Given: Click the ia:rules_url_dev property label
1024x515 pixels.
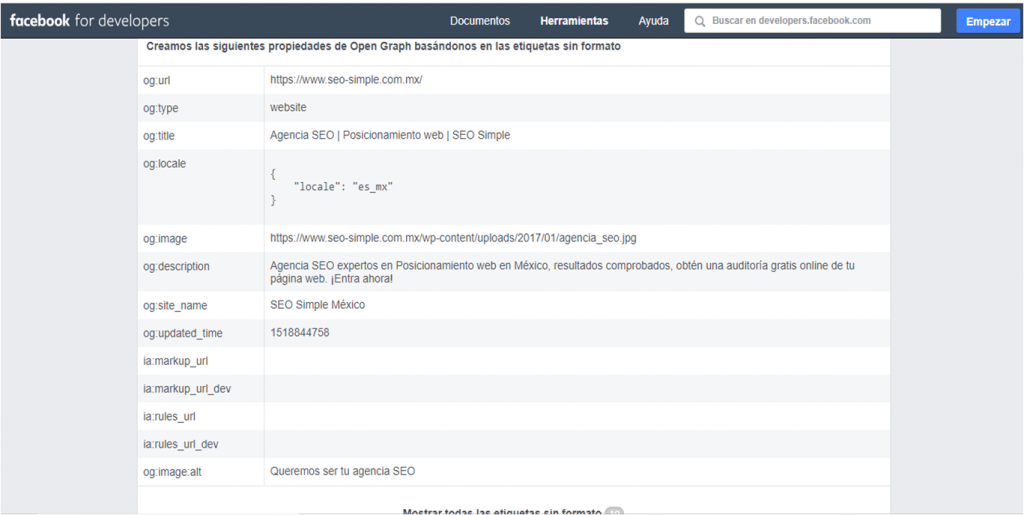Looking at the screenshot, I should click(x=180, y=444).
